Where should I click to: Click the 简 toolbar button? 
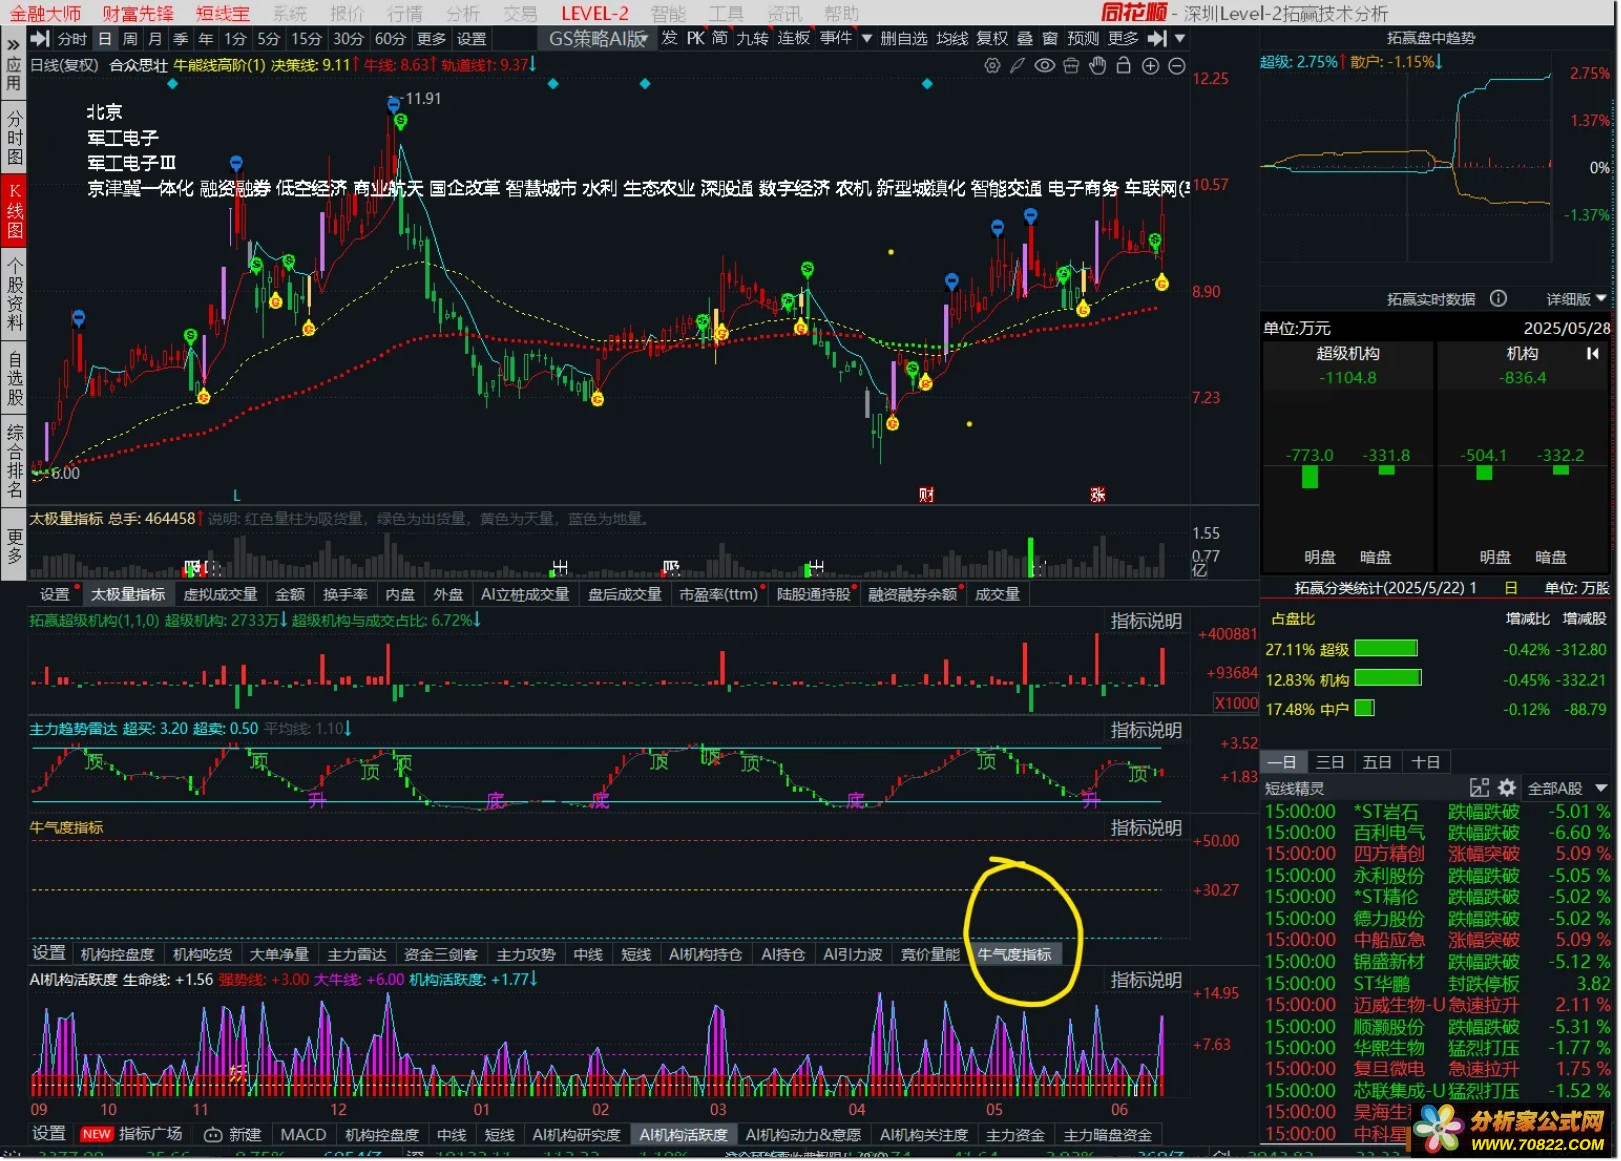[x=719, y=38]
